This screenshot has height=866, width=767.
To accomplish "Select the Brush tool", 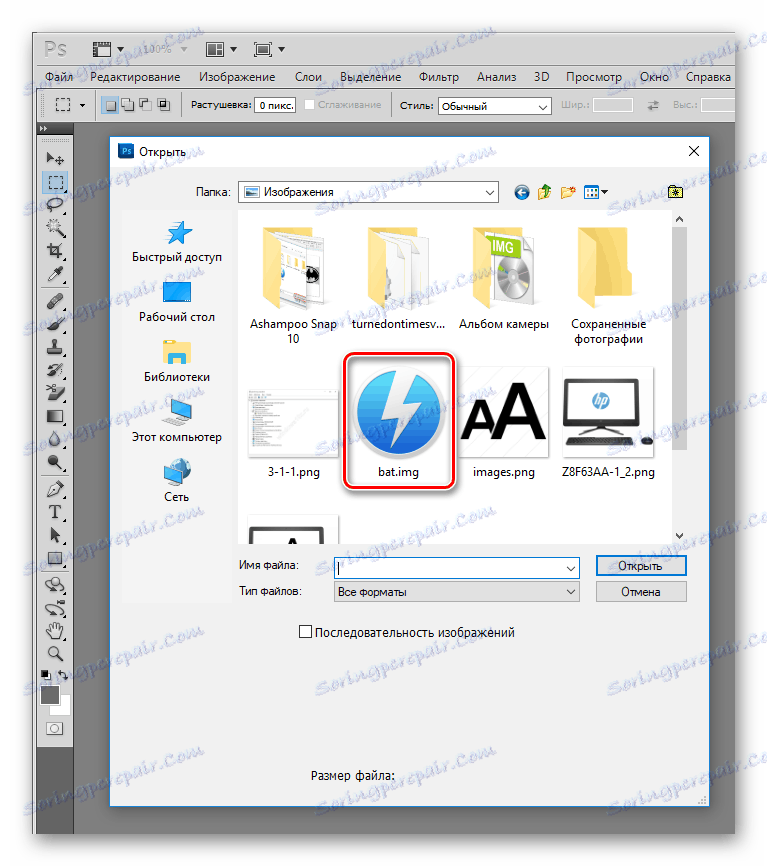I will (x=55, y=324).
